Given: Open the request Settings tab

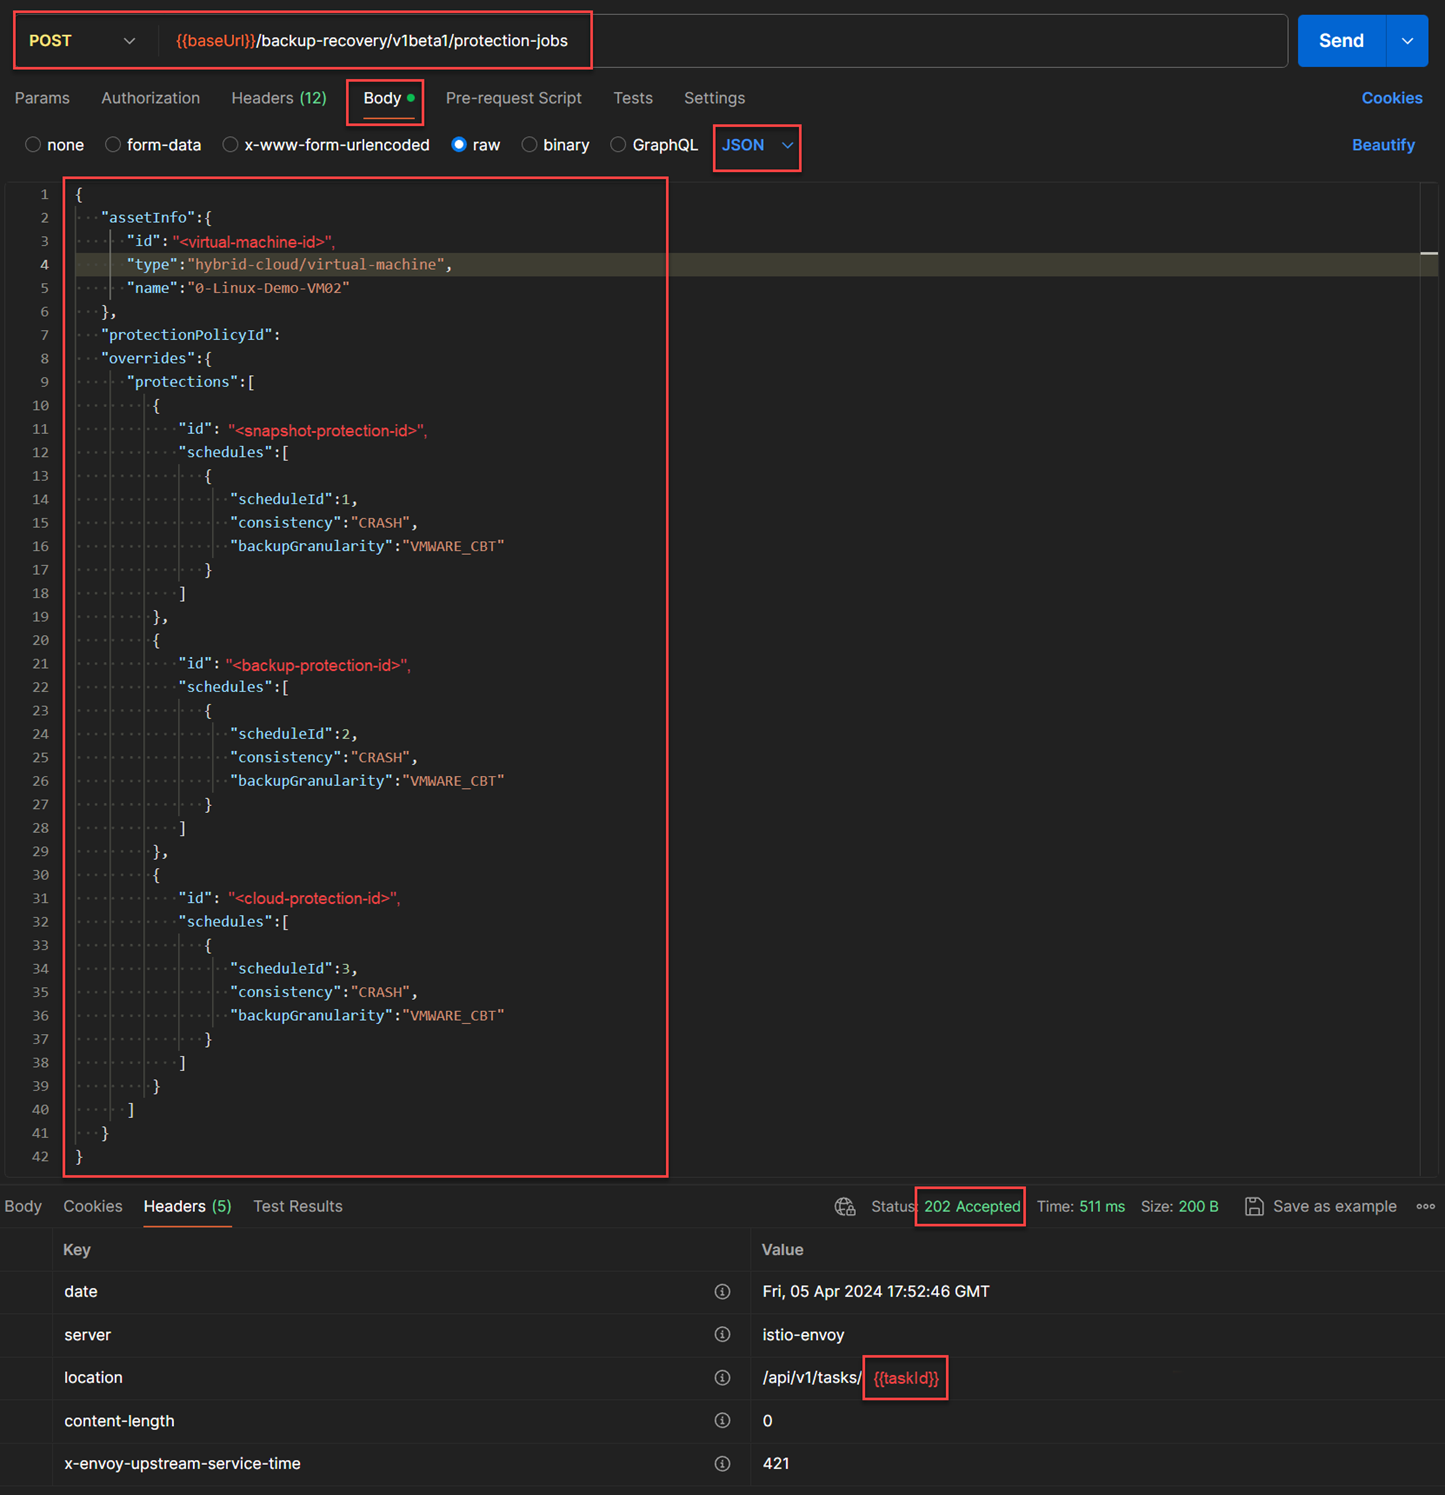Looking at the screenshot, I should coord(714,98).
